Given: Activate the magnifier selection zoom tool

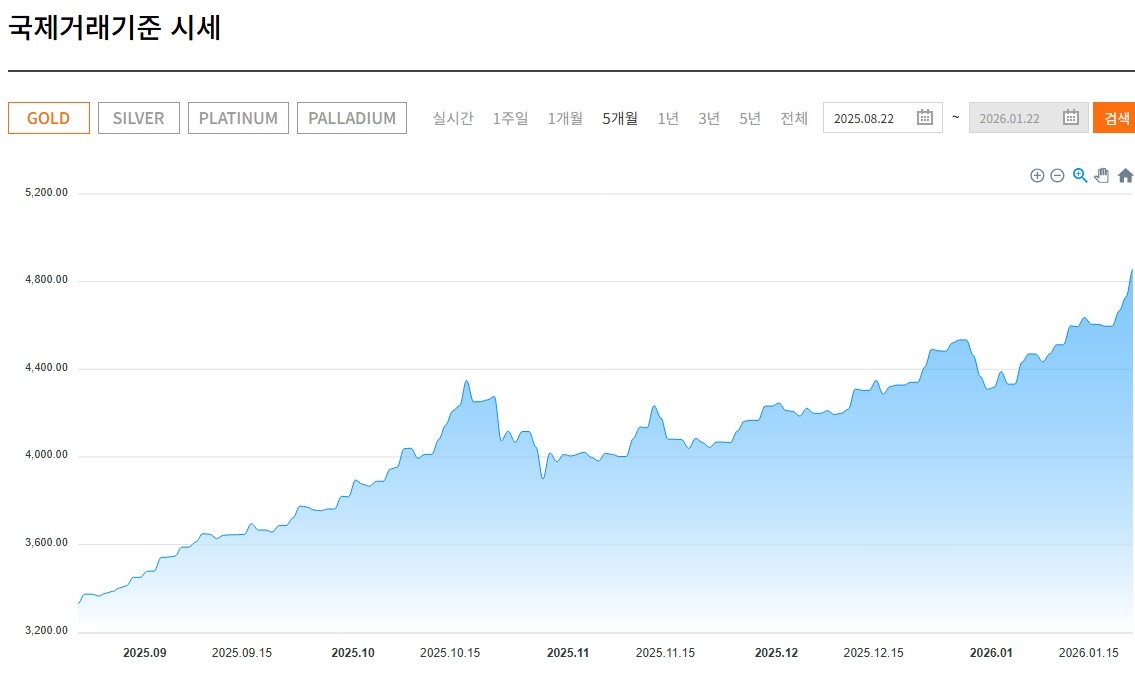Looking at the screenshot, I should pyautogui.click(x=1080, y=175).
